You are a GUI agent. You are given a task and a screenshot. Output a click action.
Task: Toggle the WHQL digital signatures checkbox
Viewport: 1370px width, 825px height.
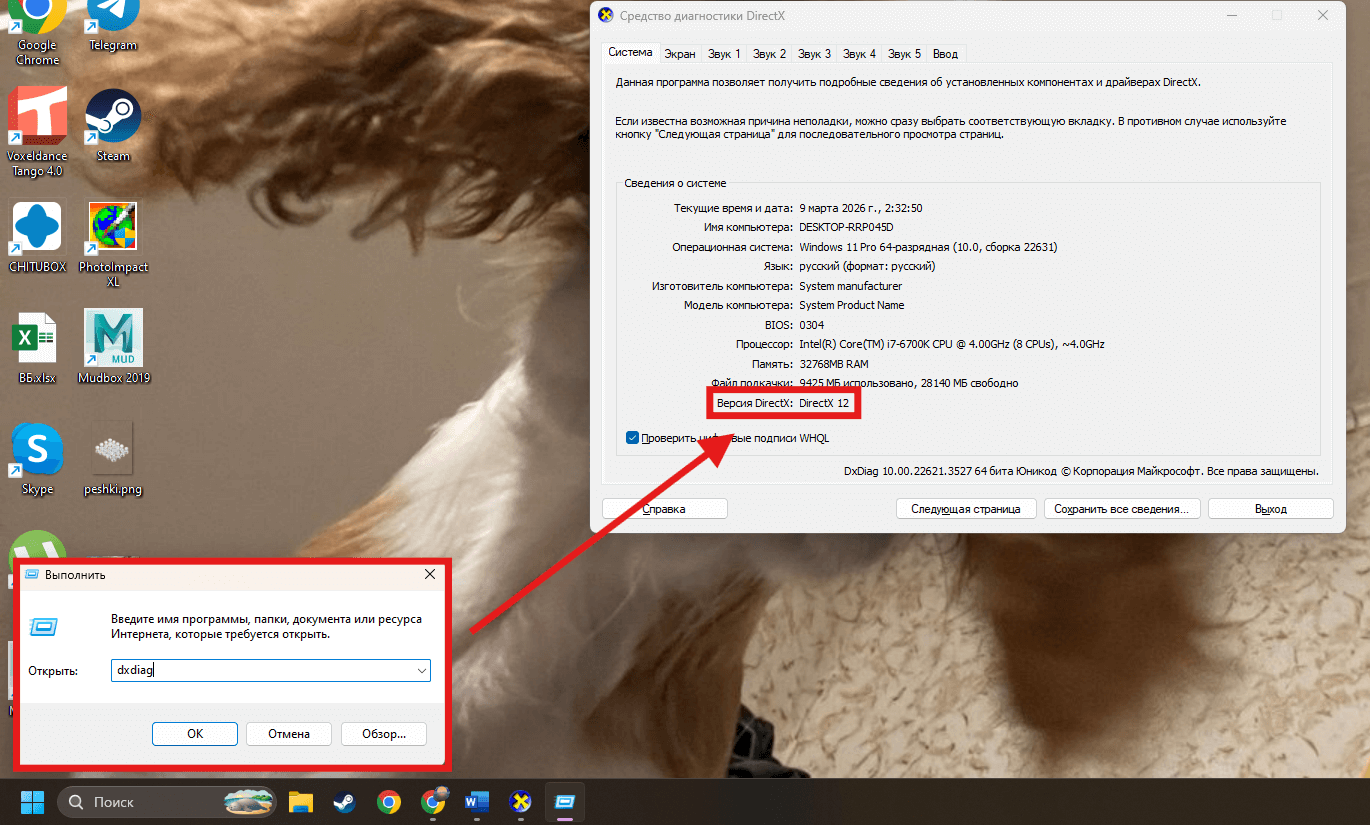[x=632, y=438]
